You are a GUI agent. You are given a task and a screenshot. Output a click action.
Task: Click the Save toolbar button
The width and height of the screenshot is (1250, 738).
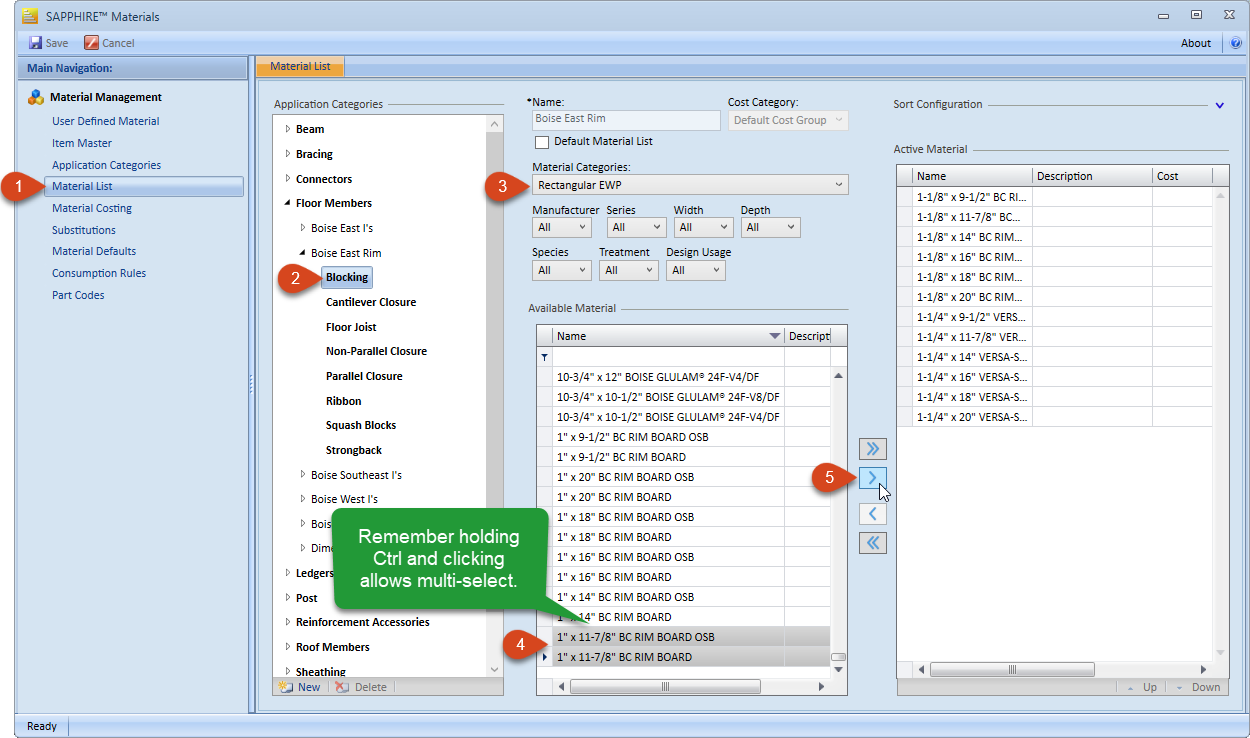(x=49, y=43)
